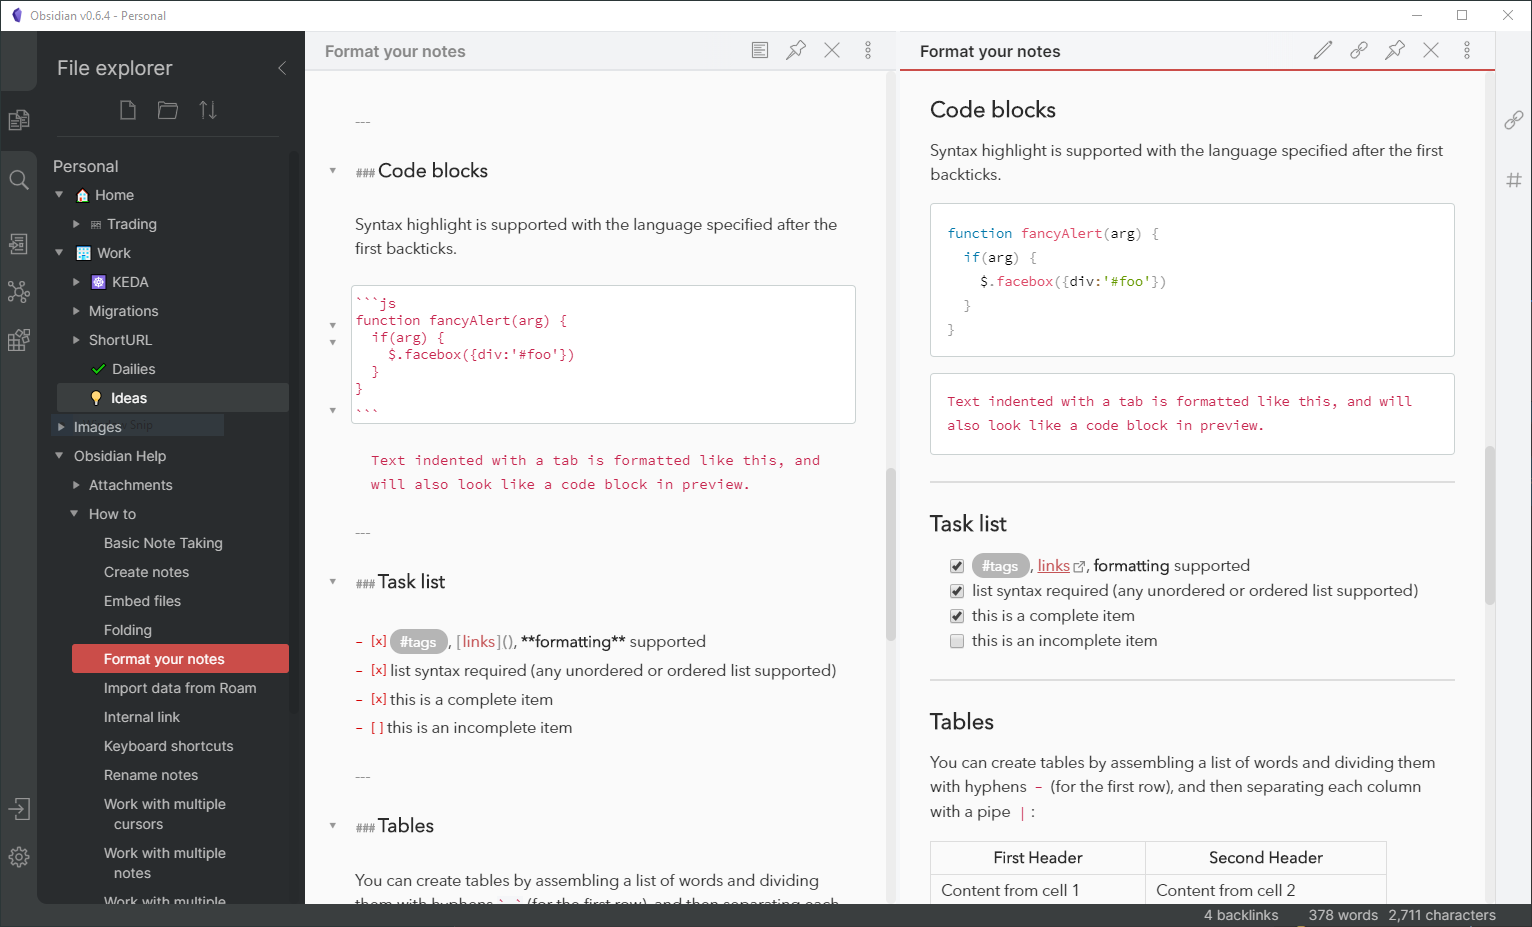Viewport: 1532px width, 927px height.
Task: Click the Personal vault name heading
Action: (x=85, y=166)
